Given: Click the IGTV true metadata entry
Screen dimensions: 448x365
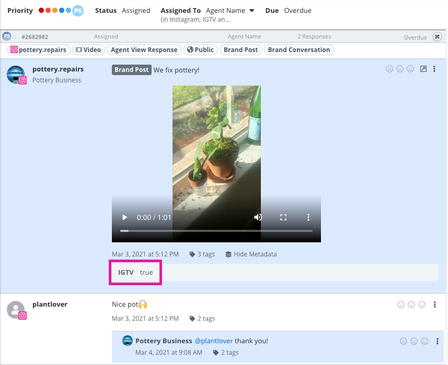Looking at the screenshot, I should (x=135, y=273).
